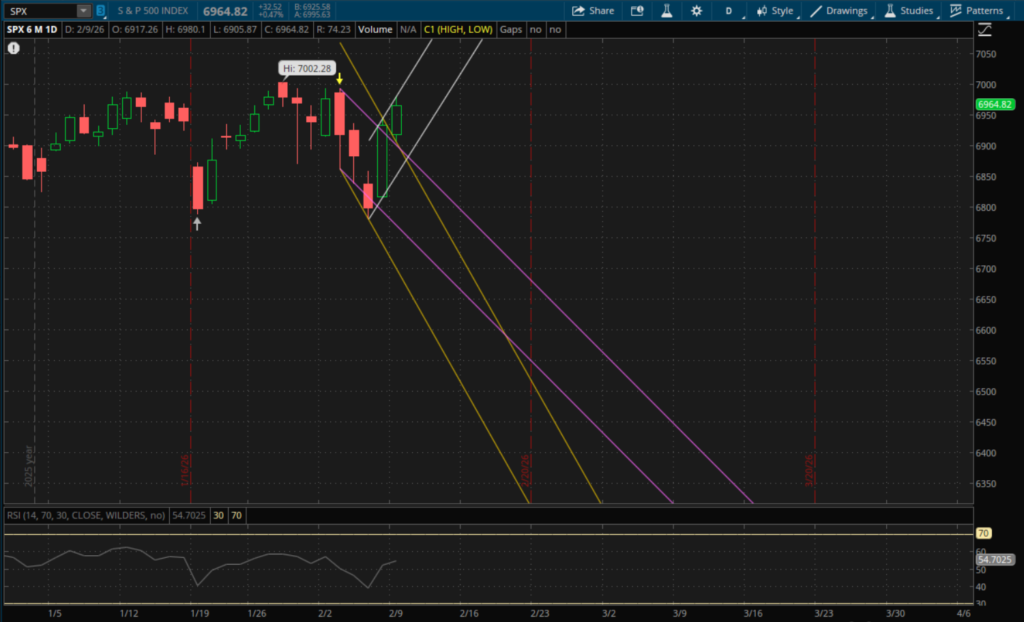Click the white up arrow below 1/19 candle
This screenshot has width=1024, height=622.
tap(197, 224)
